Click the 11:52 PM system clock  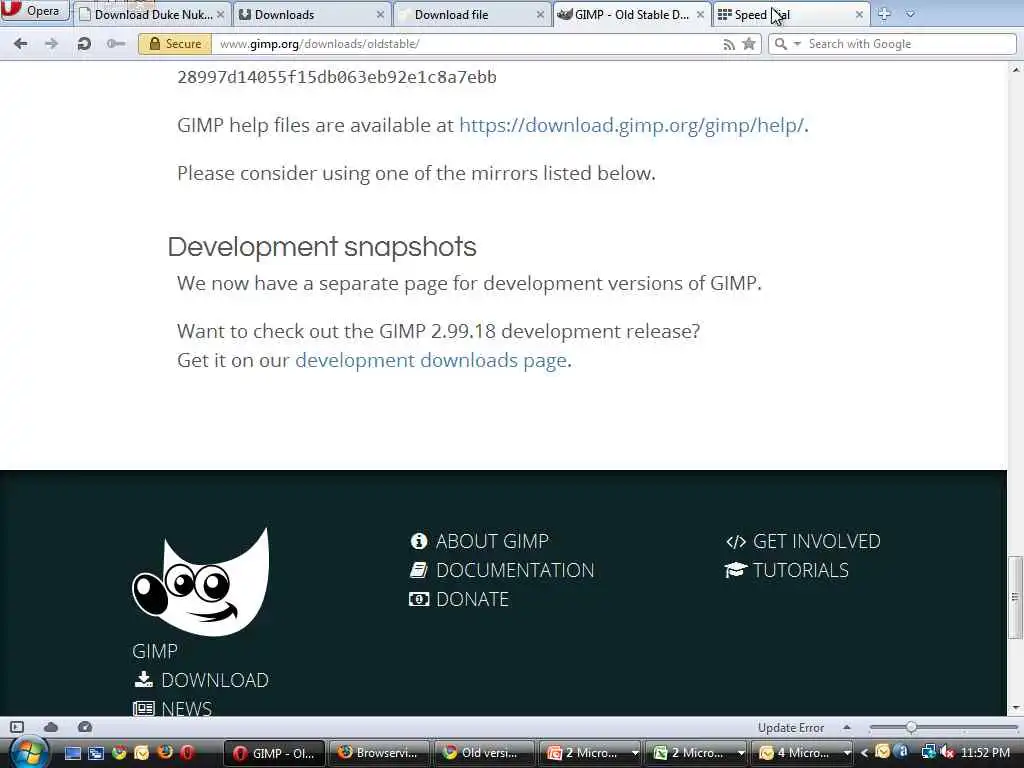click(985, 753)
